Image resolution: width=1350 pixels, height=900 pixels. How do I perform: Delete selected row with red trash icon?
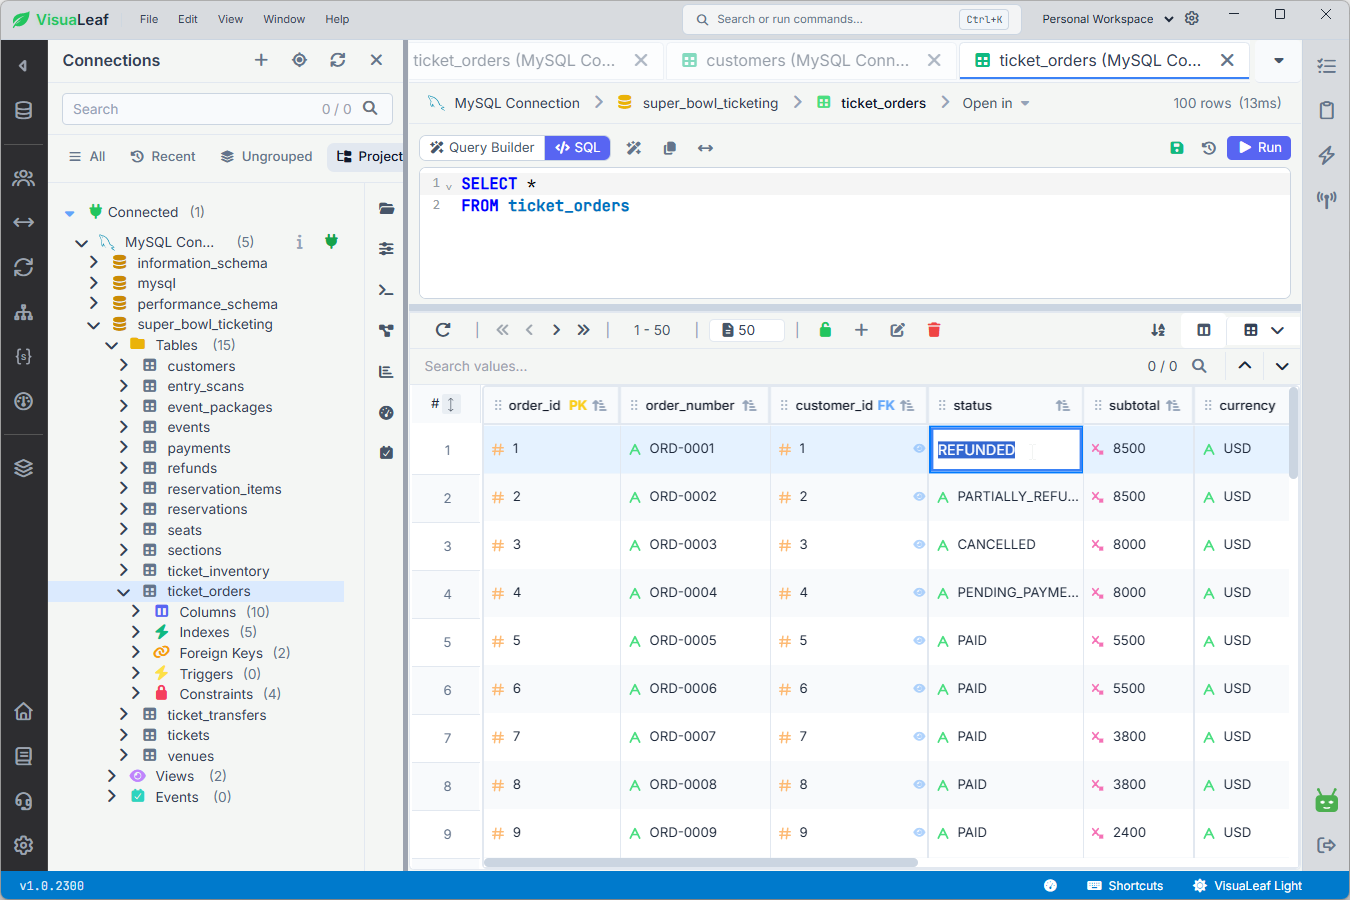coord(934,330)
